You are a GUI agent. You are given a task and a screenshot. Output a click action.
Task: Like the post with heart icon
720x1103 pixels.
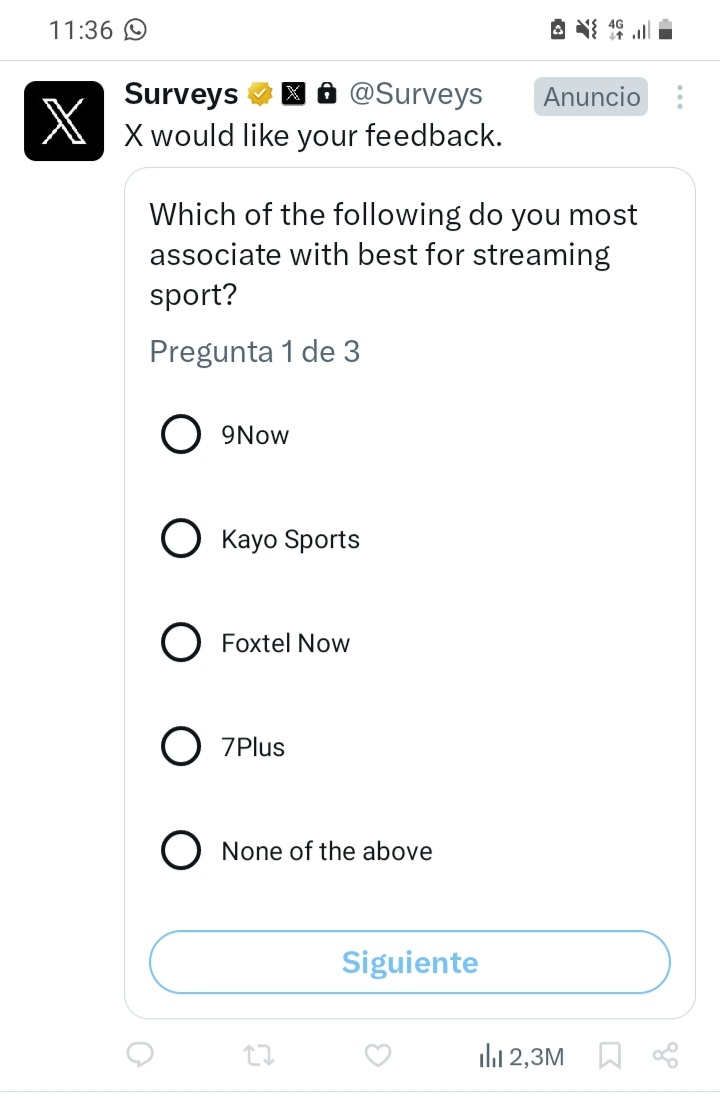[377, 1055]
